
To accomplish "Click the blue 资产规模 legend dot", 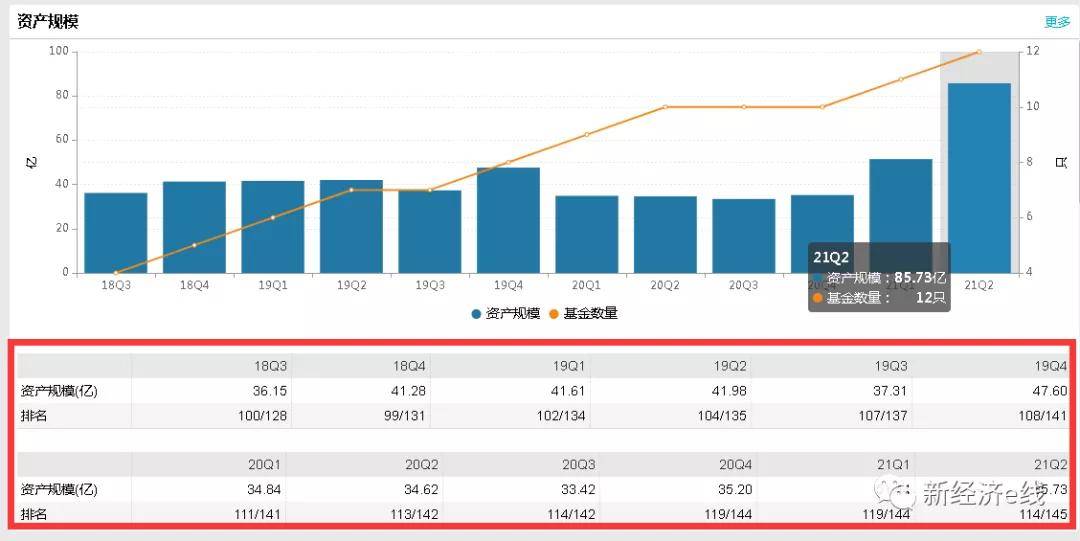I will point(477,314).
